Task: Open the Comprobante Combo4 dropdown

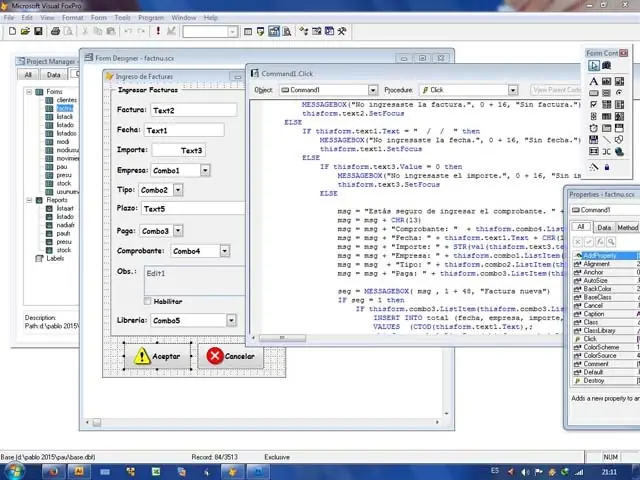Action: click(x=224, y=251)
